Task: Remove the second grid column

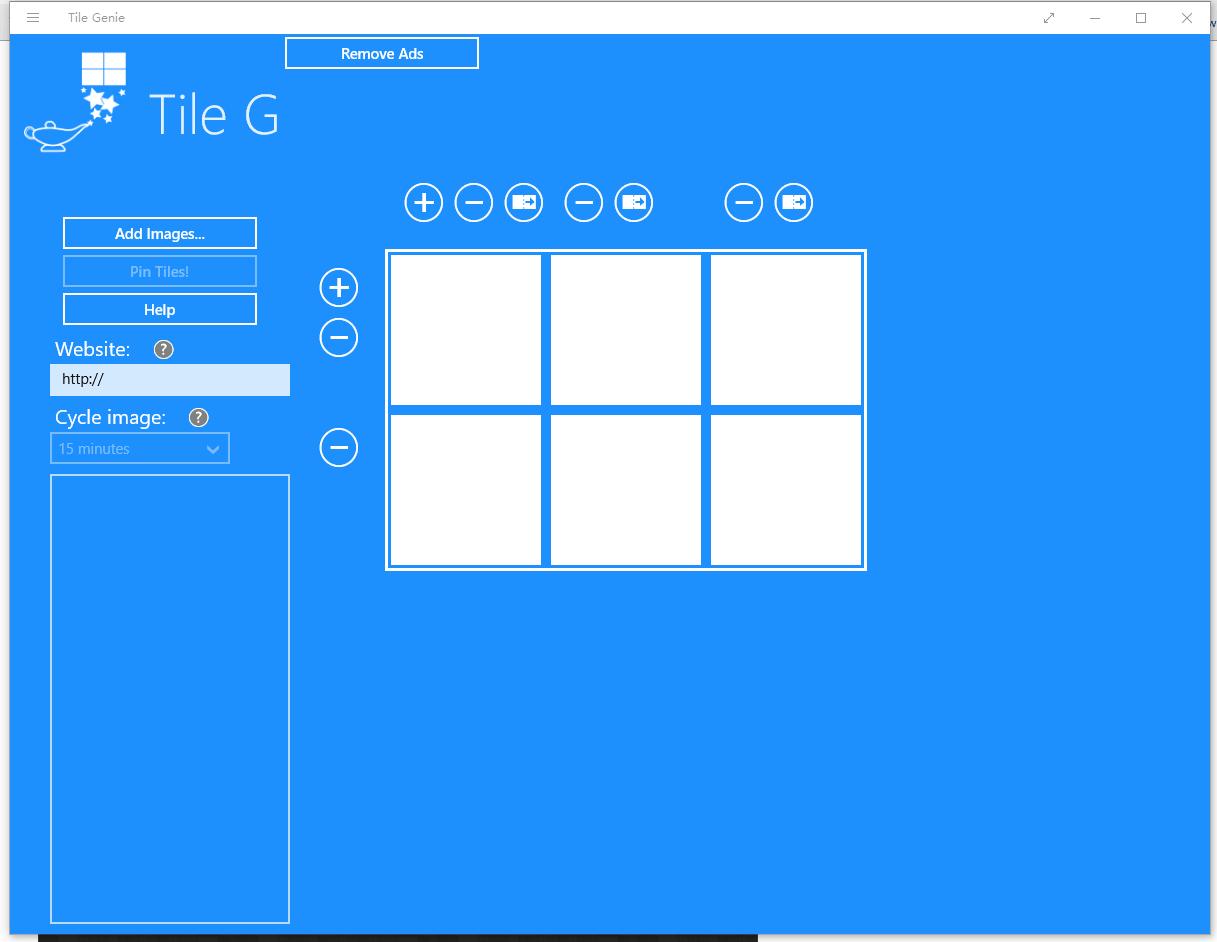Action: (x=583, y=202)
